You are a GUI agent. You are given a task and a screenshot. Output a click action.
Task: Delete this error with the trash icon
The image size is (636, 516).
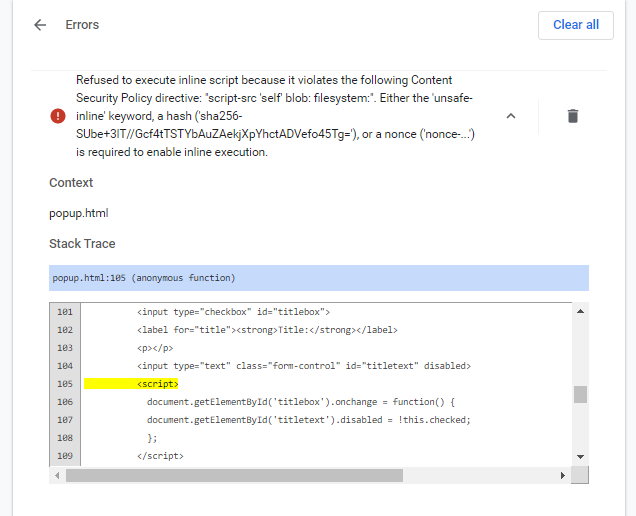pos(572,116)
